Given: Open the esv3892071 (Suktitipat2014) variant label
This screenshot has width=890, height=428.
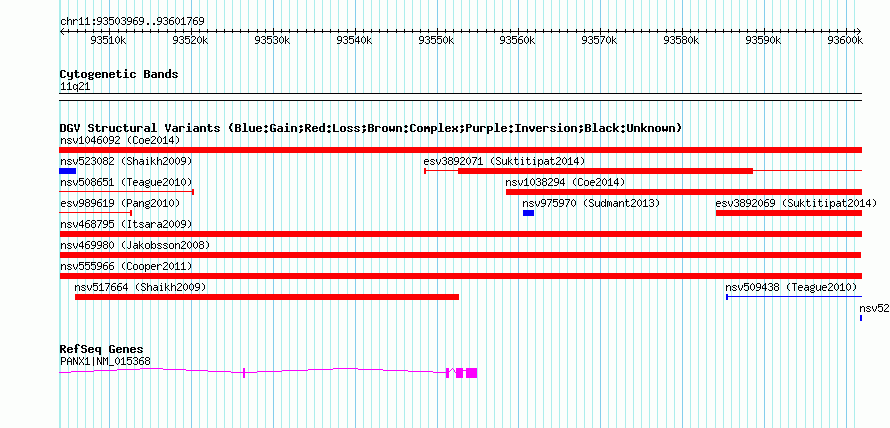Looking at the screenshot, I should [x=504, y=161].
